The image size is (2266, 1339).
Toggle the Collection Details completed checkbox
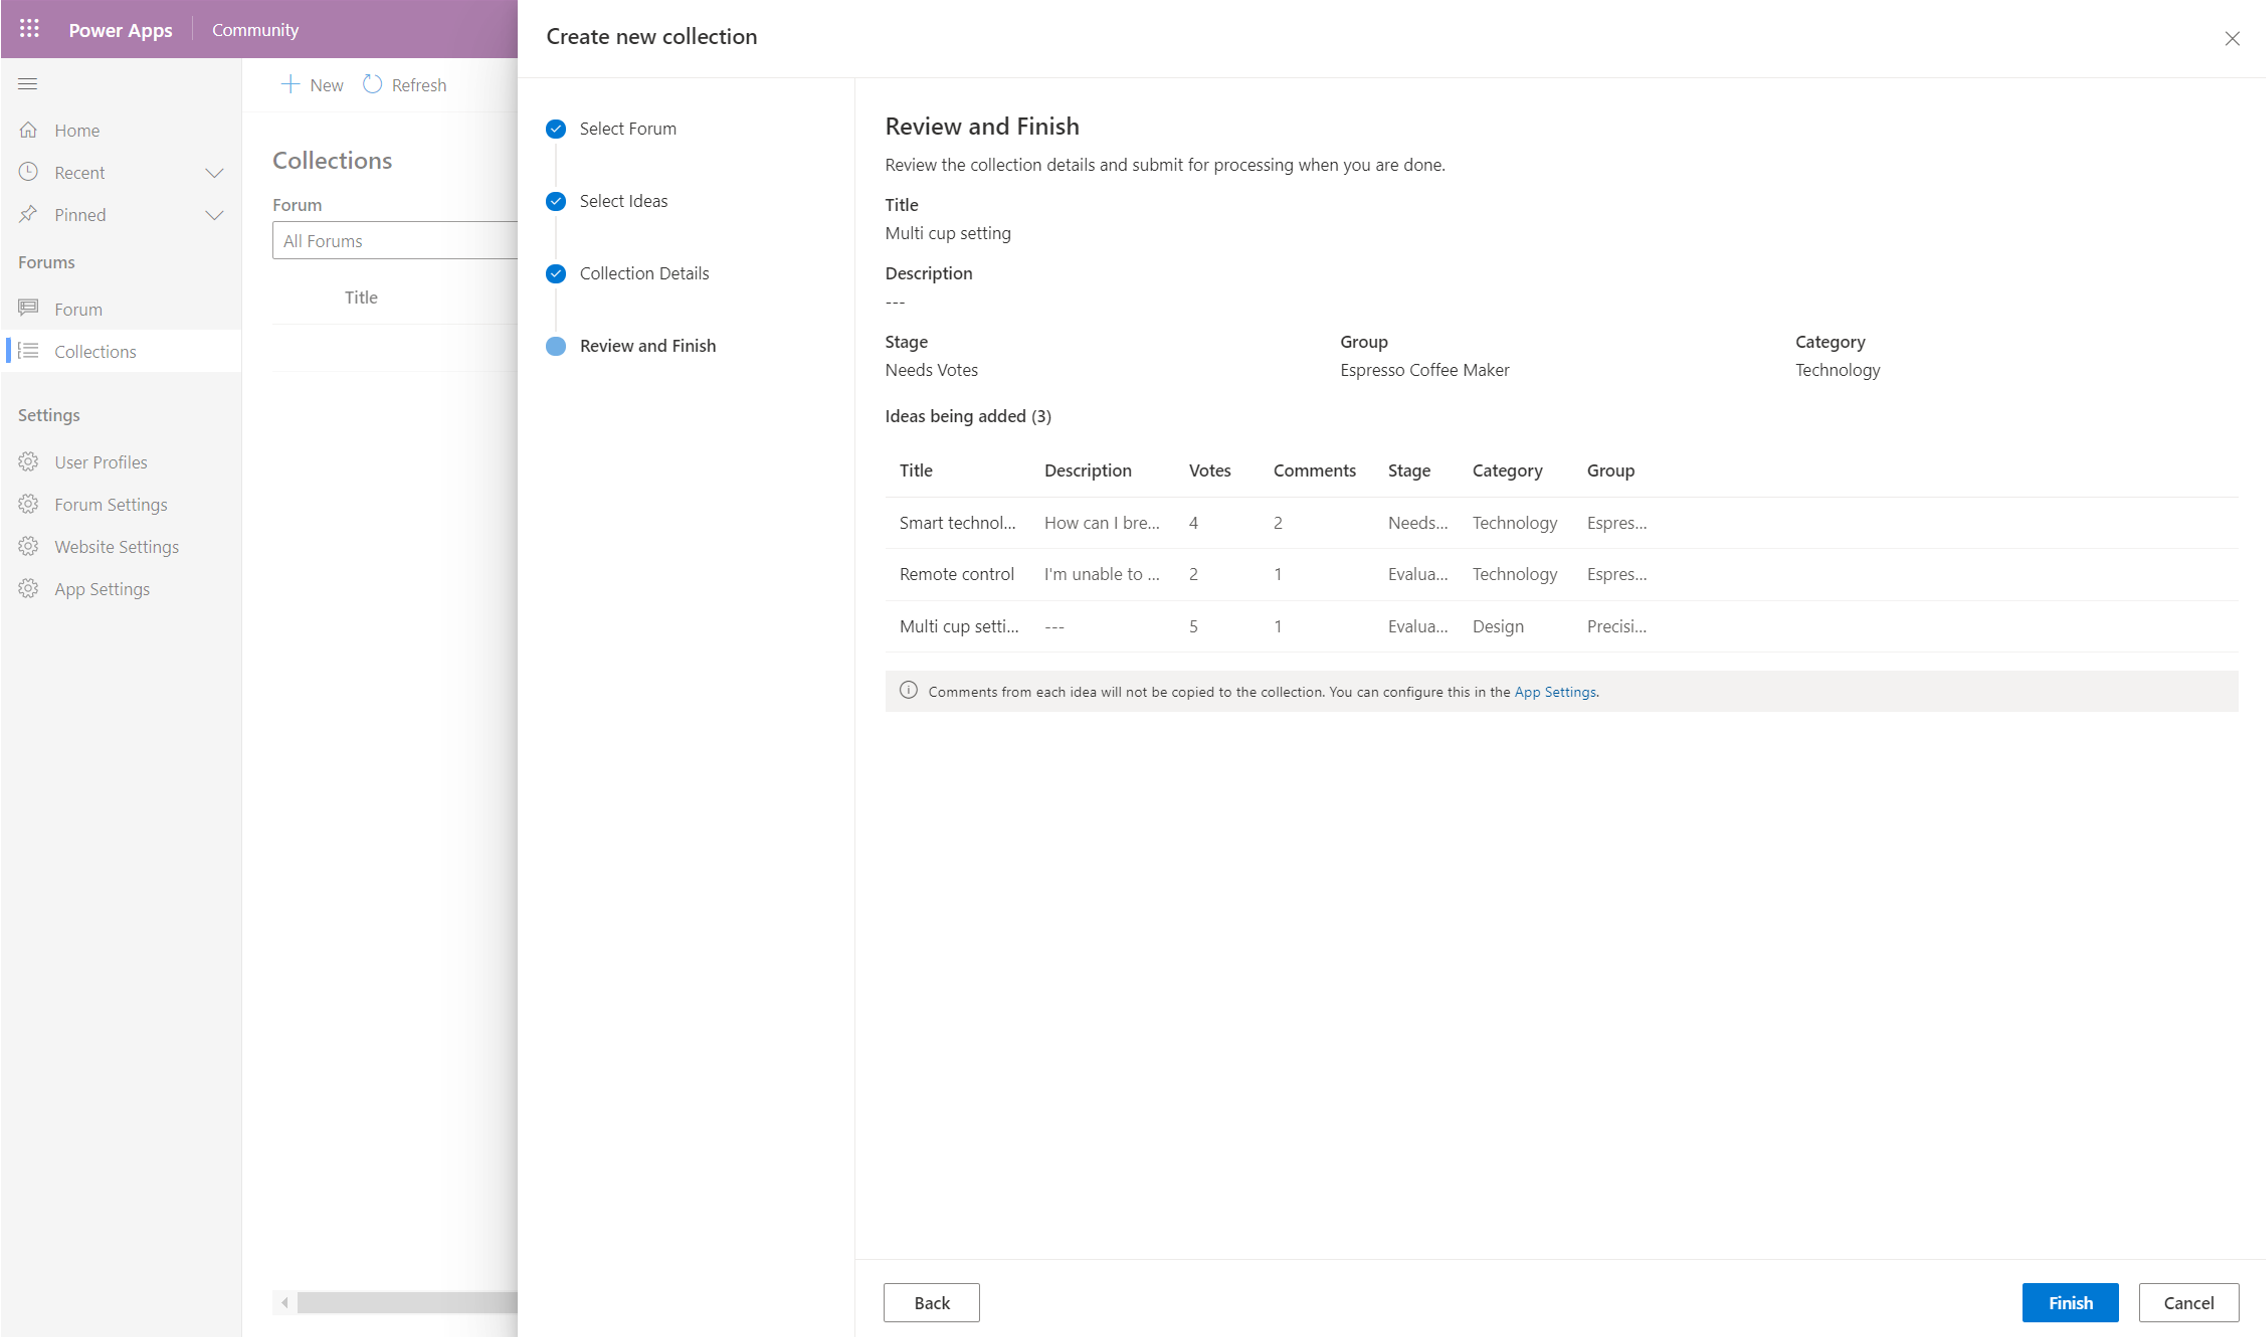(556, 273)
